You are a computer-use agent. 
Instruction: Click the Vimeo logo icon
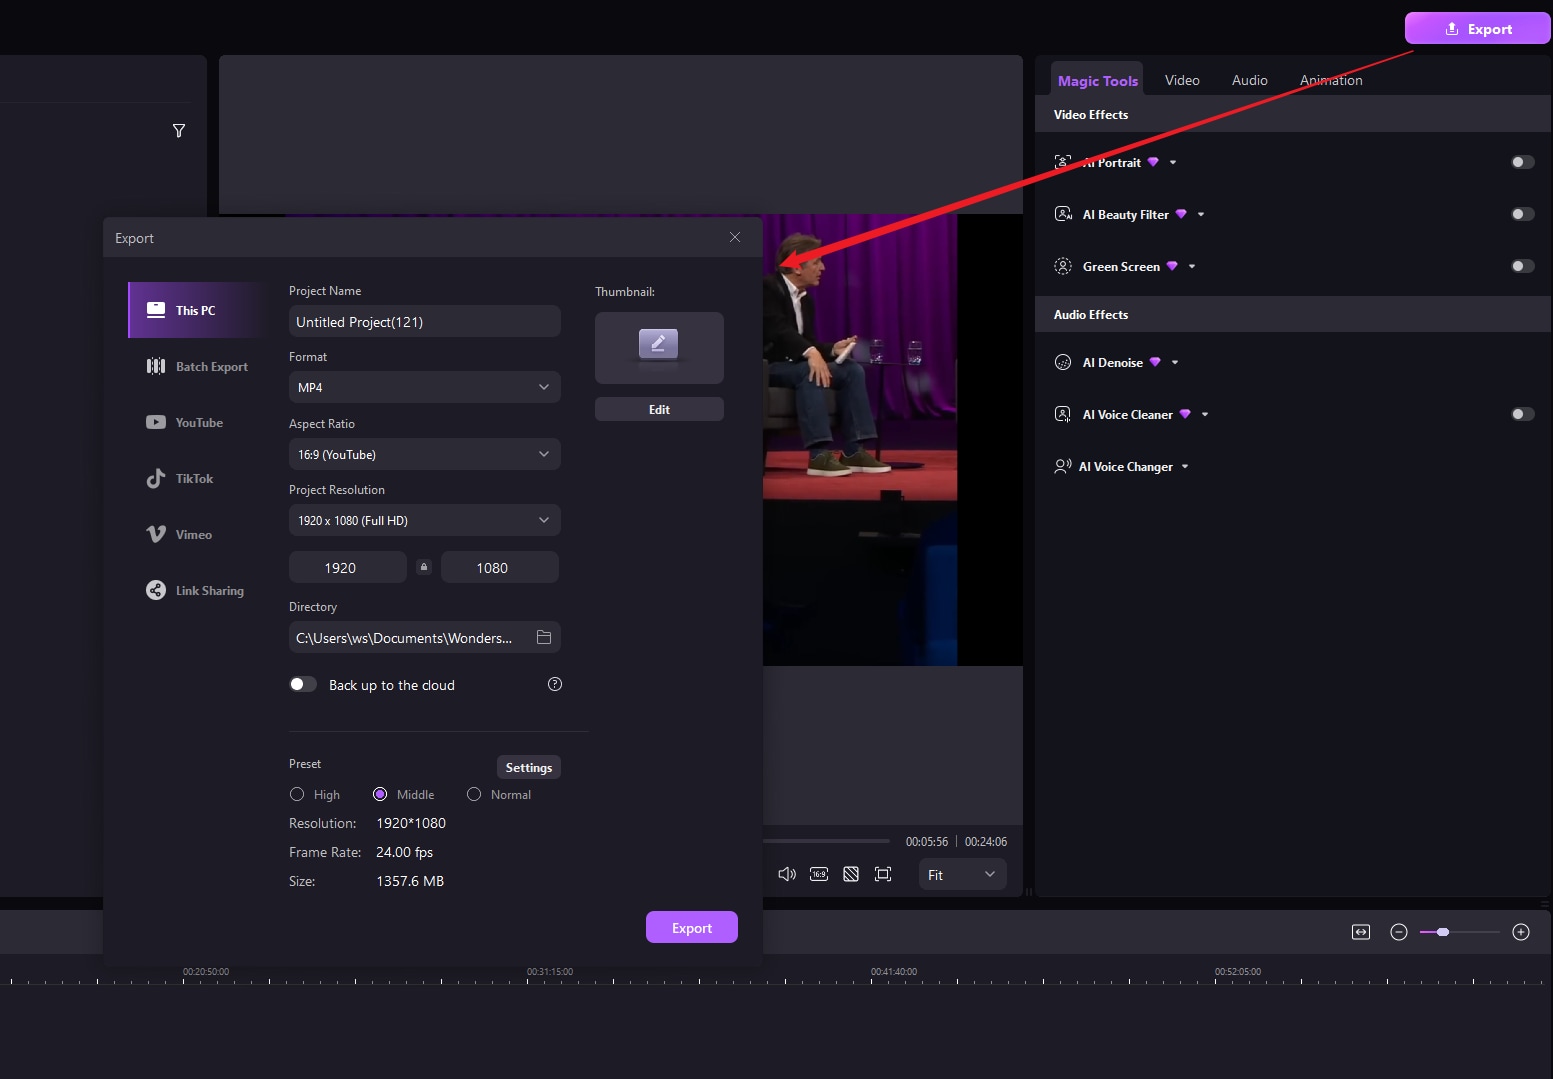pyautogui.click(x=156, y=534)
